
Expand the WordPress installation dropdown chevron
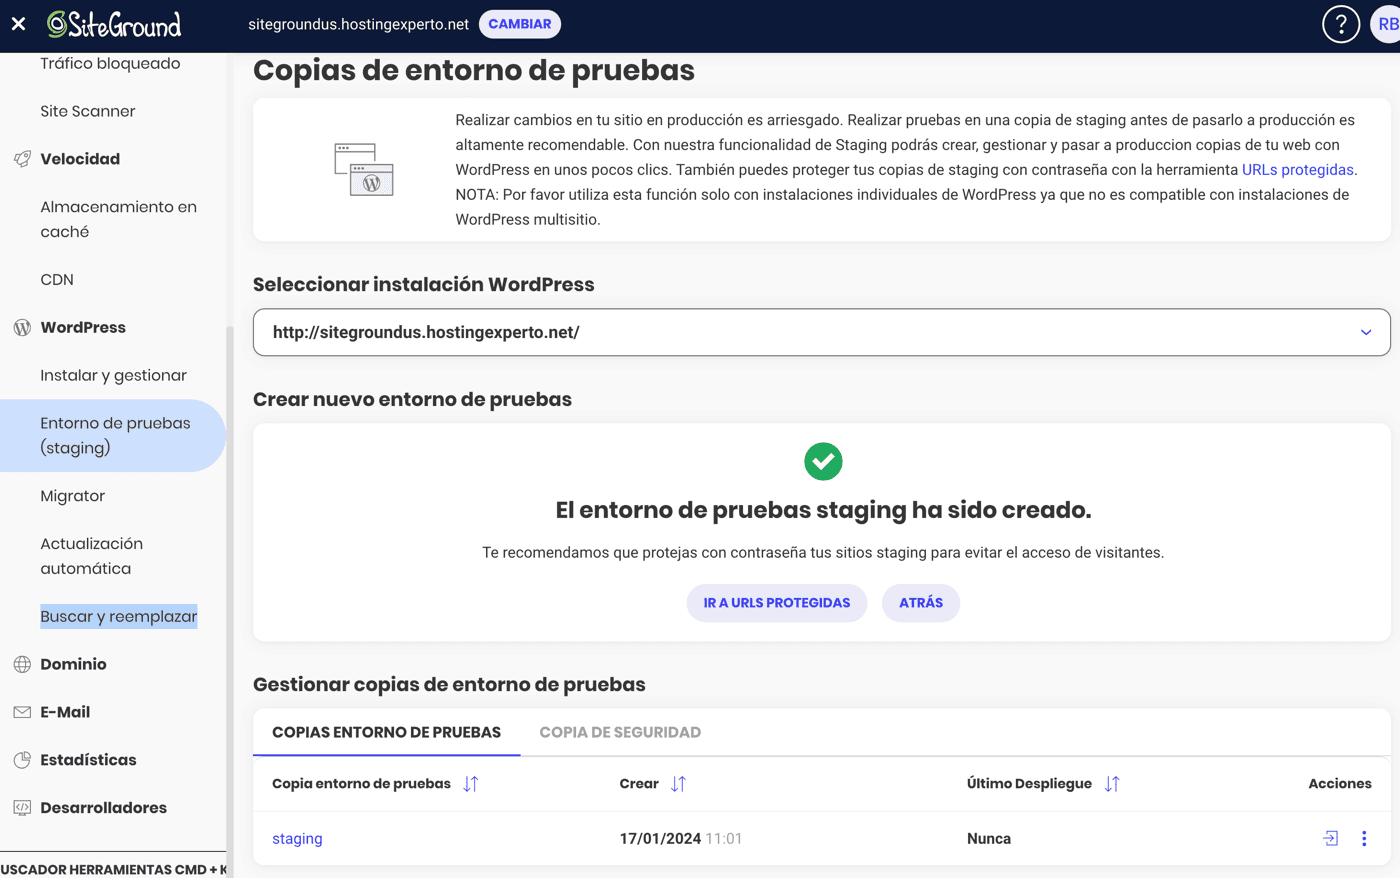coord(1366,333)
